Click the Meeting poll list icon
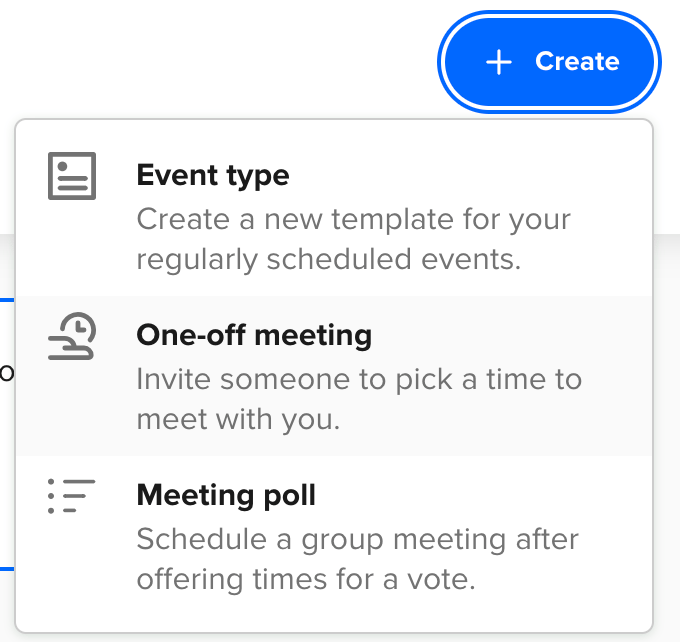Image resolution: width=680 pixels, height=642 pixels. (72, 496)
